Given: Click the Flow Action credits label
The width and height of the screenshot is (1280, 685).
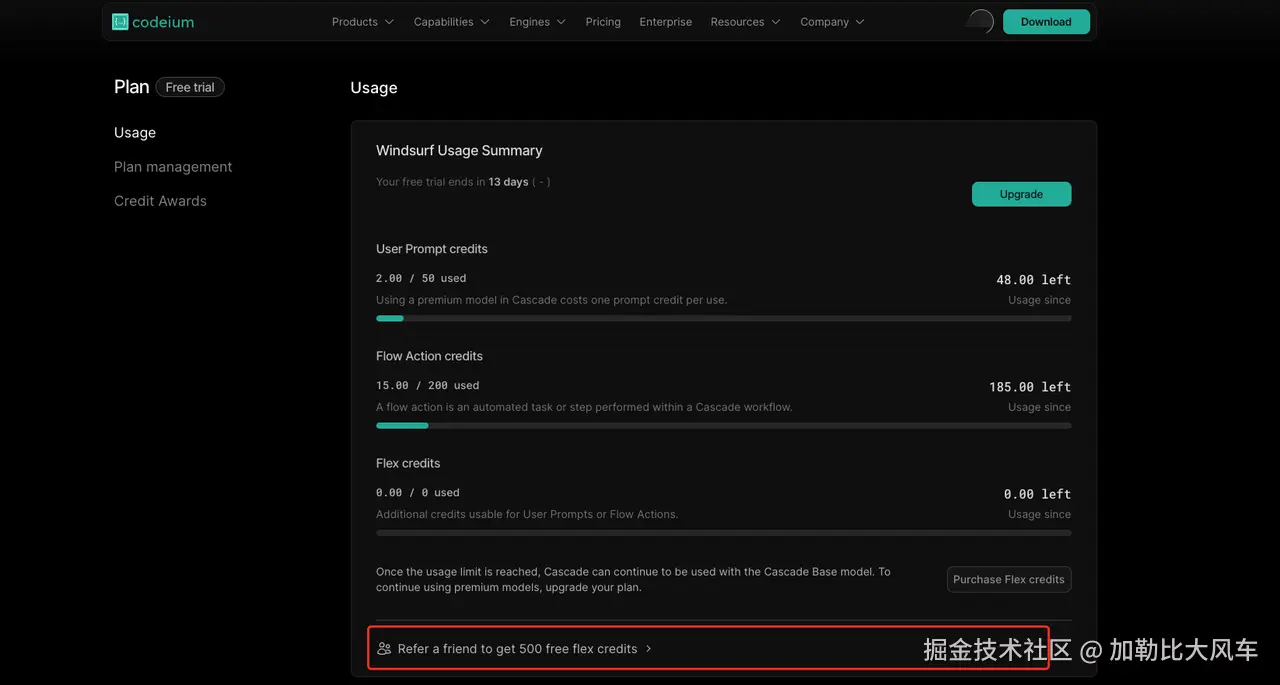Looking at the screenshot, I should pos(429,356).
